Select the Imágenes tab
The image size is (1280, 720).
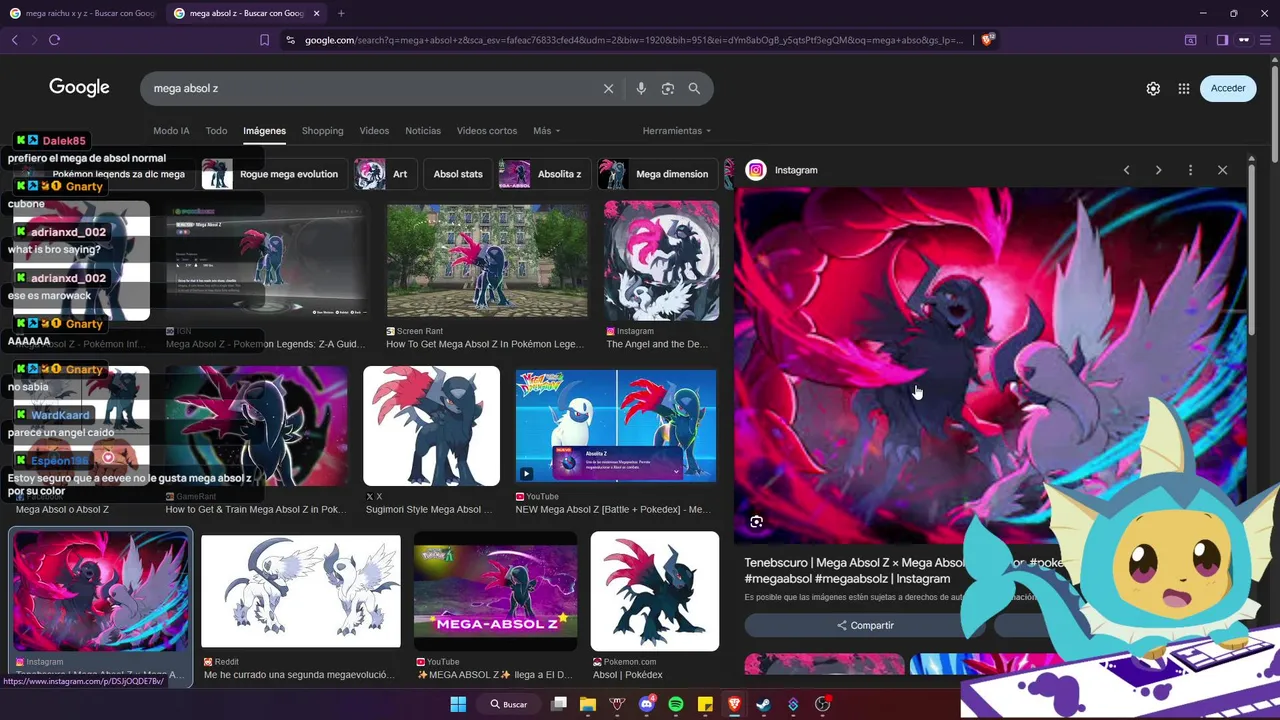tap(264, 131)
